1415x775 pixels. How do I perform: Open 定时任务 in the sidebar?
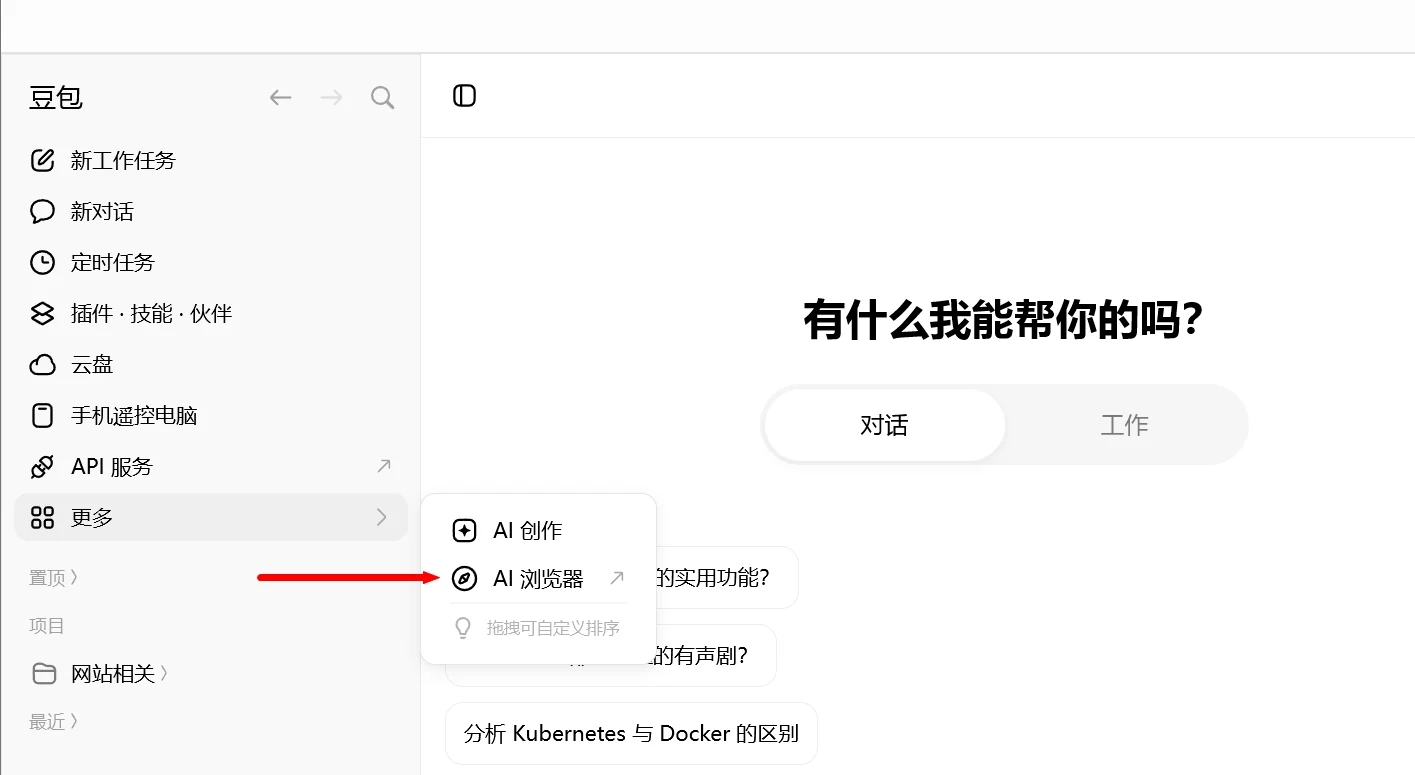pos(211,262)
